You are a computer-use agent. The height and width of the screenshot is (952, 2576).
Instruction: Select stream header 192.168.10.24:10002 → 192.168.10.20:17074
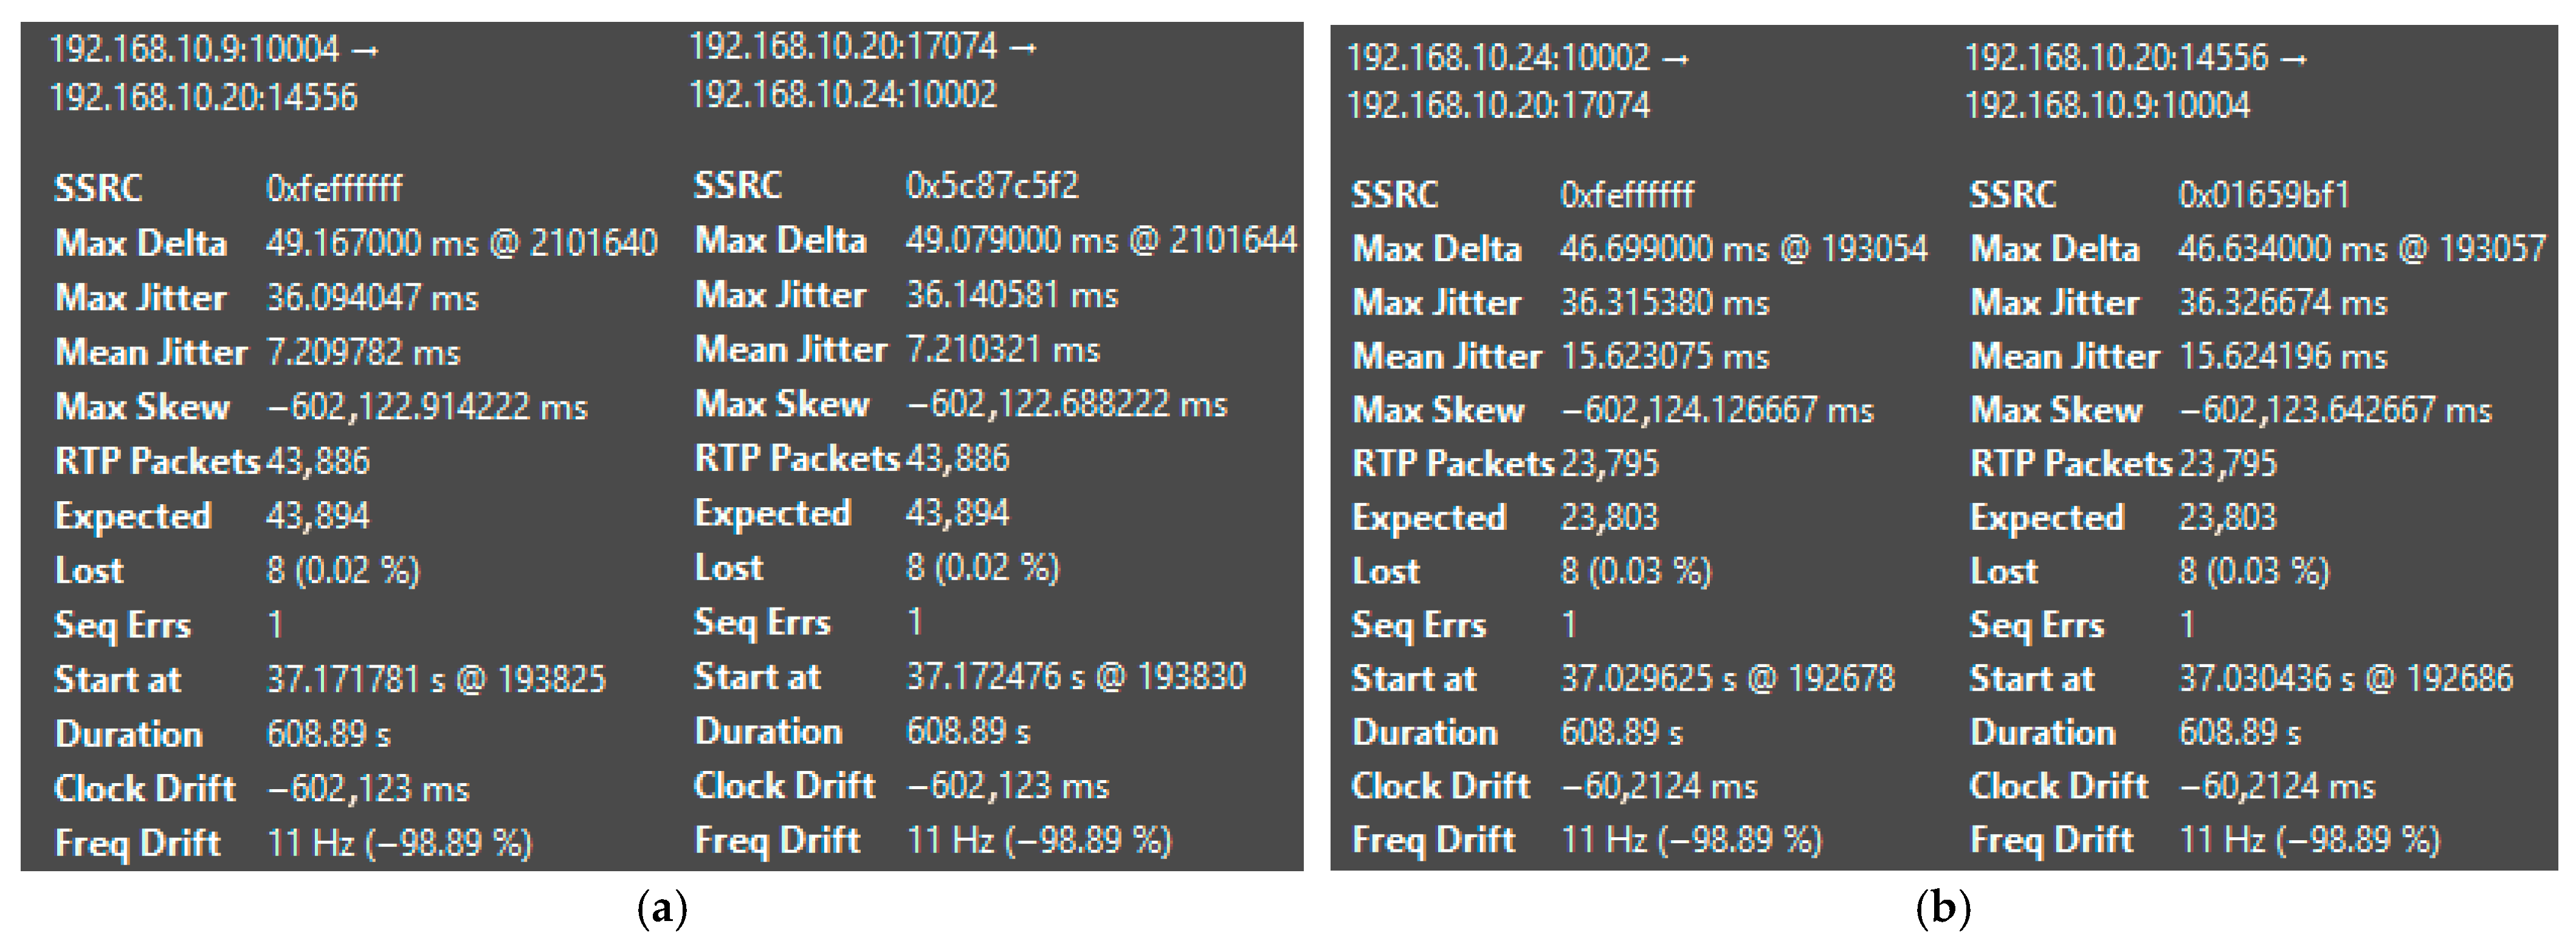tap(1516, 81)
